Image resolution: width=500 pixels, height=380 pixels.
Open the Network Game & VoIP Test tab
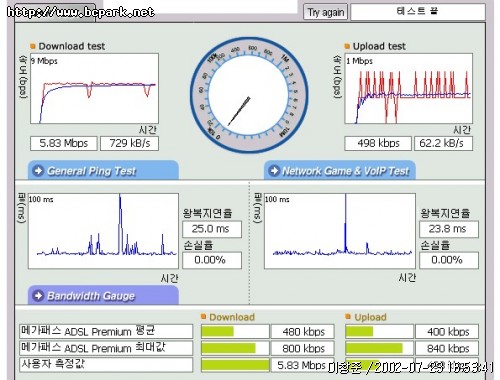[x=340, y=170]
